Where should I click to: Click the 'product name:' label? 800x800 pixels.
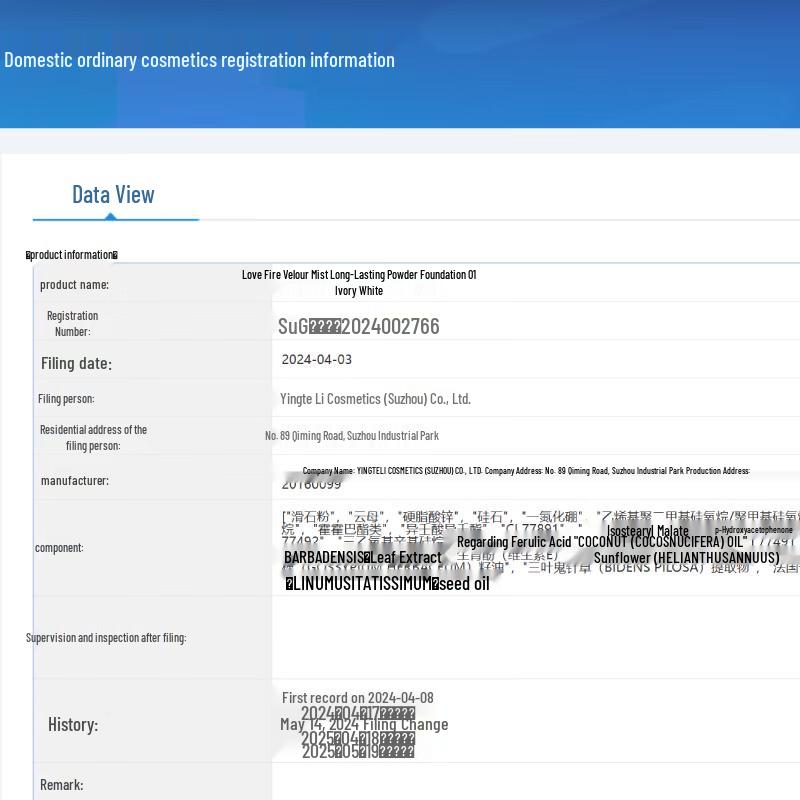[74, 285]
